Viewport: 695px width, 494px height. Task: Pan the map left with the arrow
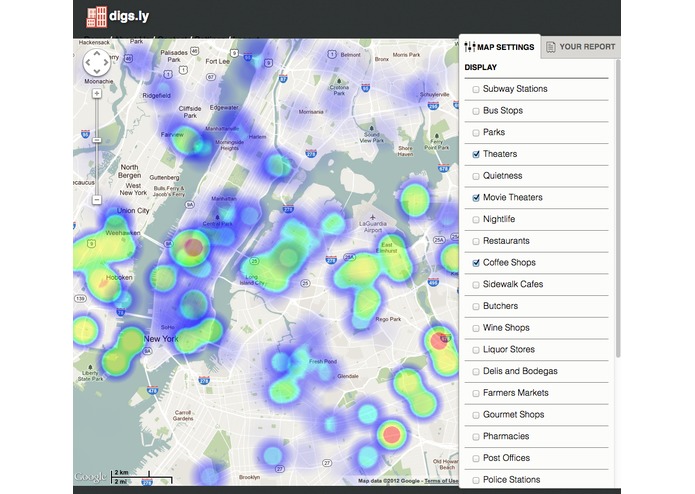click(x=88, y=62)
